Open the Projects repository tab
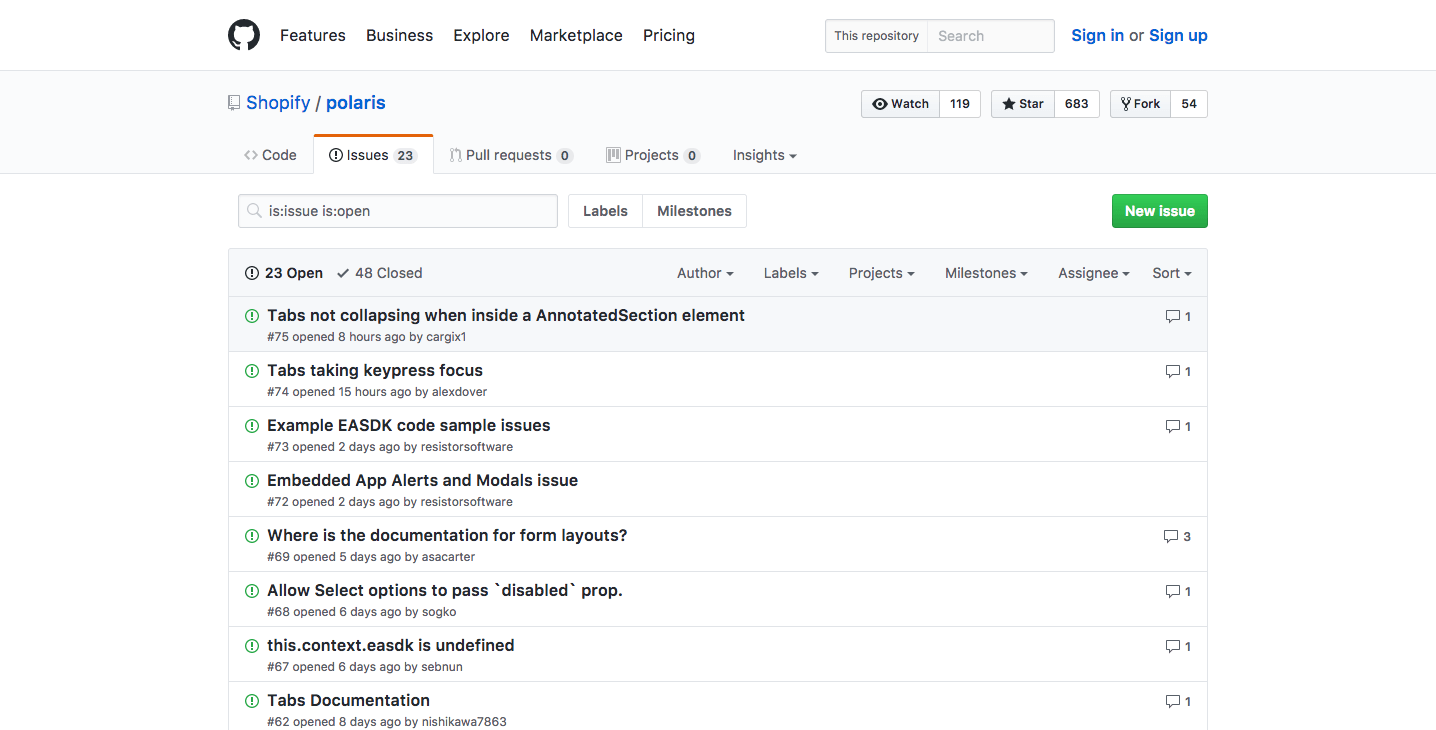Screen dimensions: 1436x730 coord(653,155)
